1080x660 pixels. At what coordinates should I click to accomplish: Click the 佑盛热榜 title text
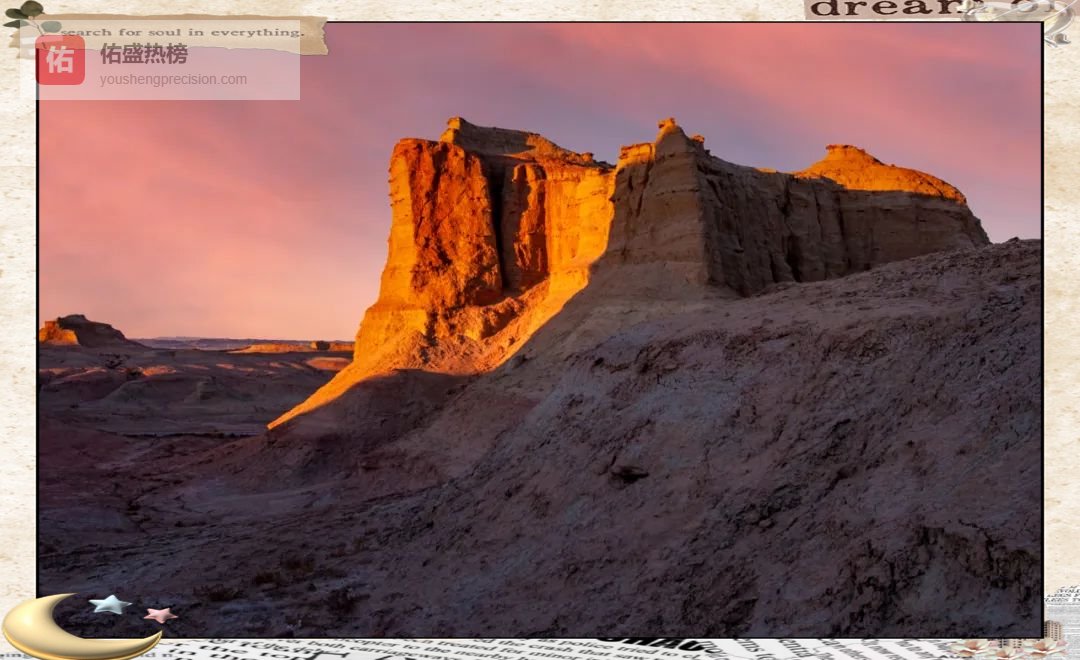[143, 54]
